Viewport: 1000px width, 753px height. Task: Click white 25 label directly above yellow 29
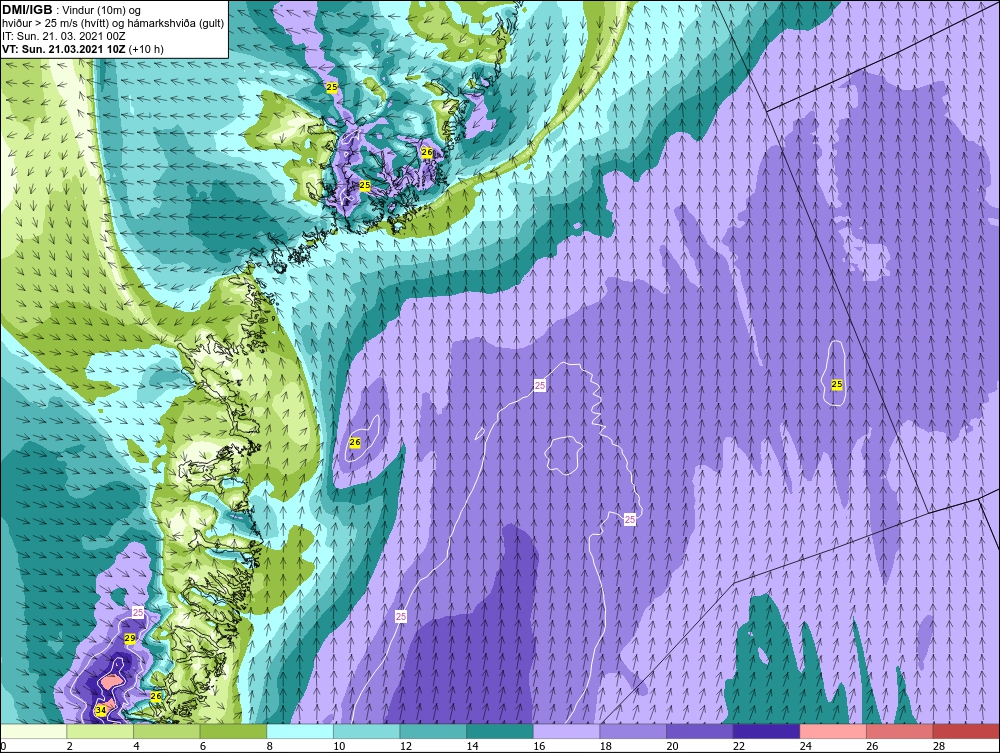point(138,613)
